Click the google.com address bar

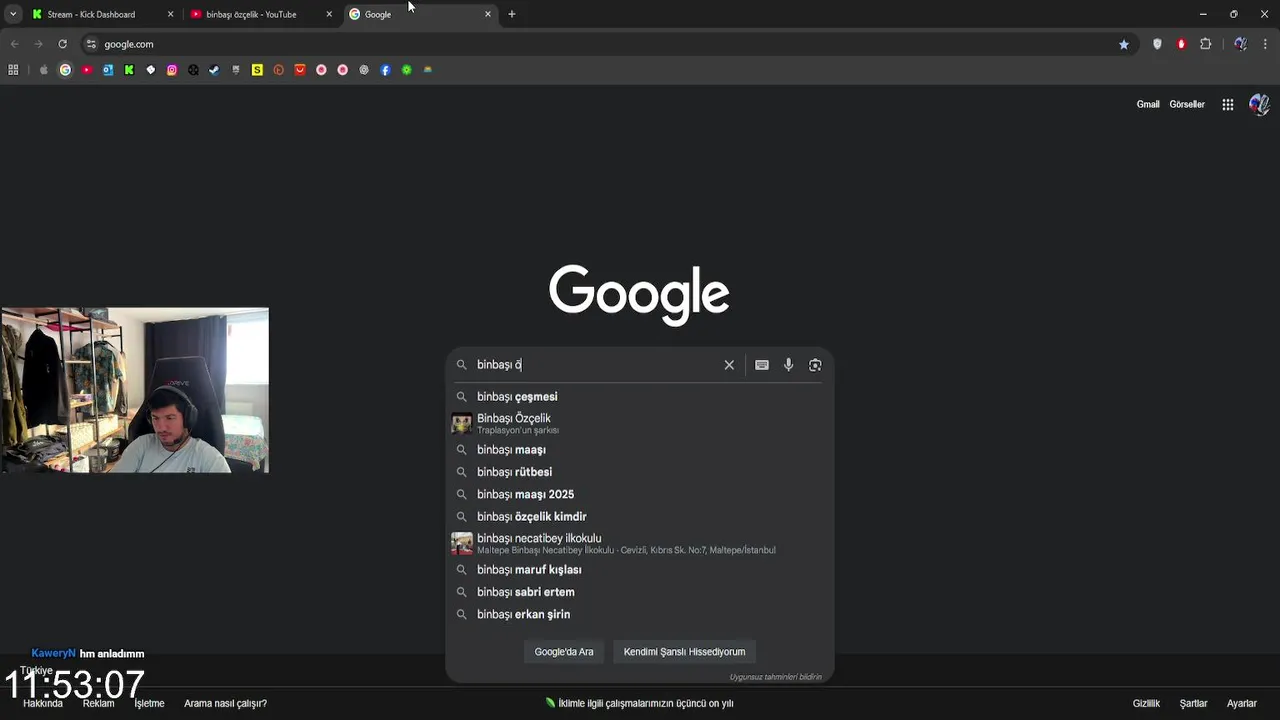(600, 44)
